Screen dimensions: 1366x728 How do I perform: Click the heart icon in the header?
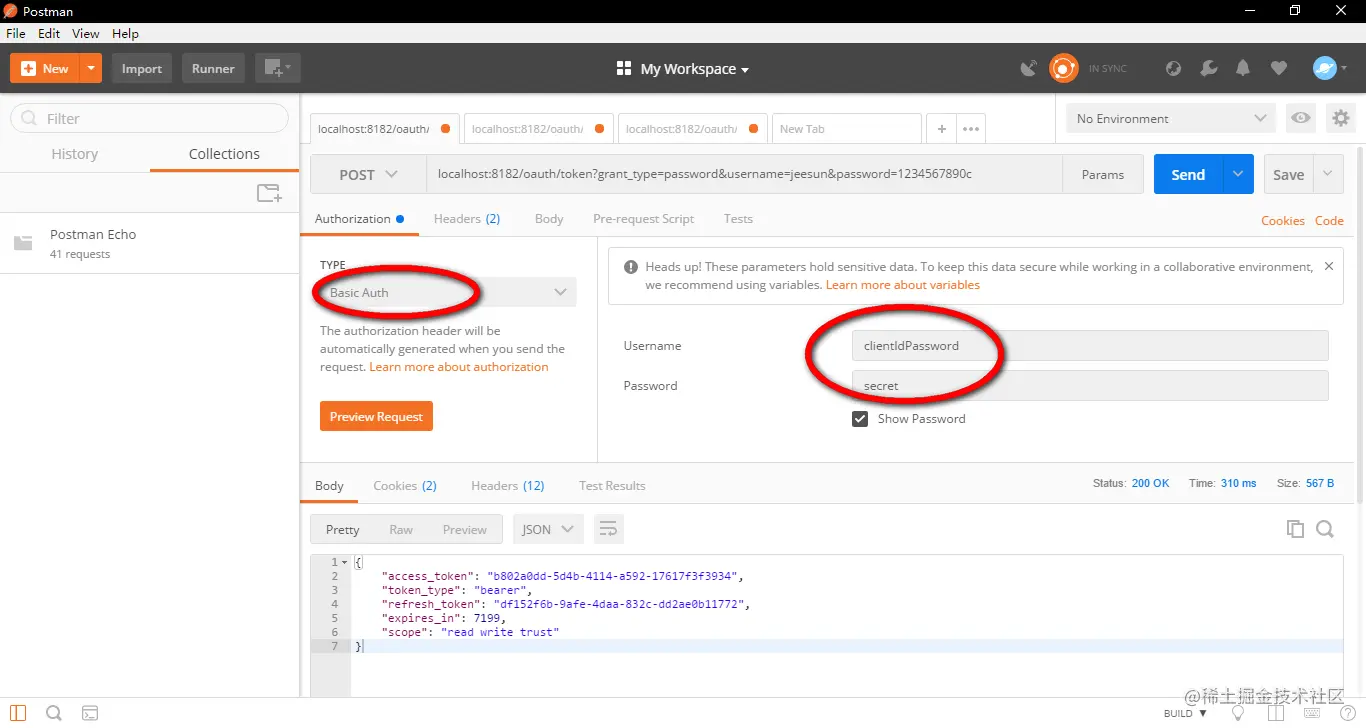(1278, 68)
